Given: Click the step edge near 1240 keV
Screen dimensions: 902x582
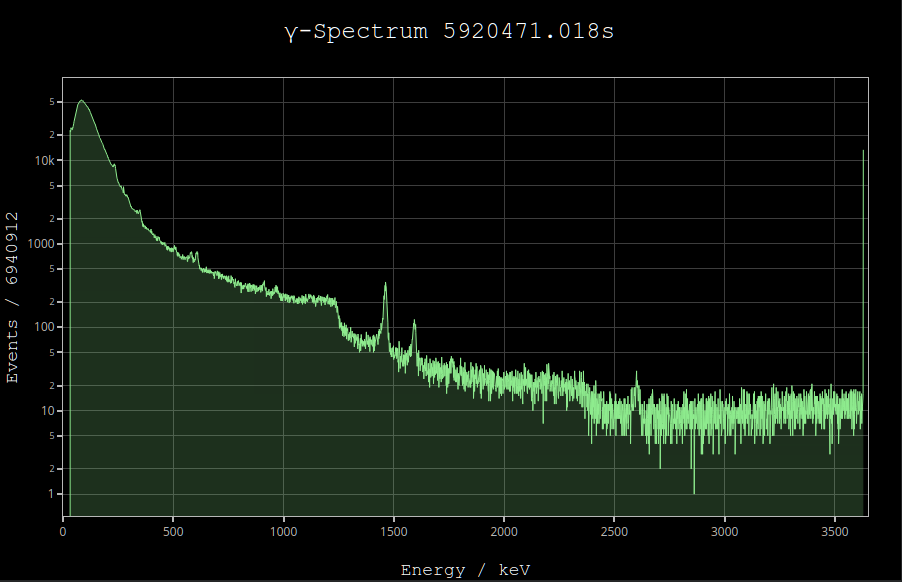Looking at the screenshot, I should (337, 310).
